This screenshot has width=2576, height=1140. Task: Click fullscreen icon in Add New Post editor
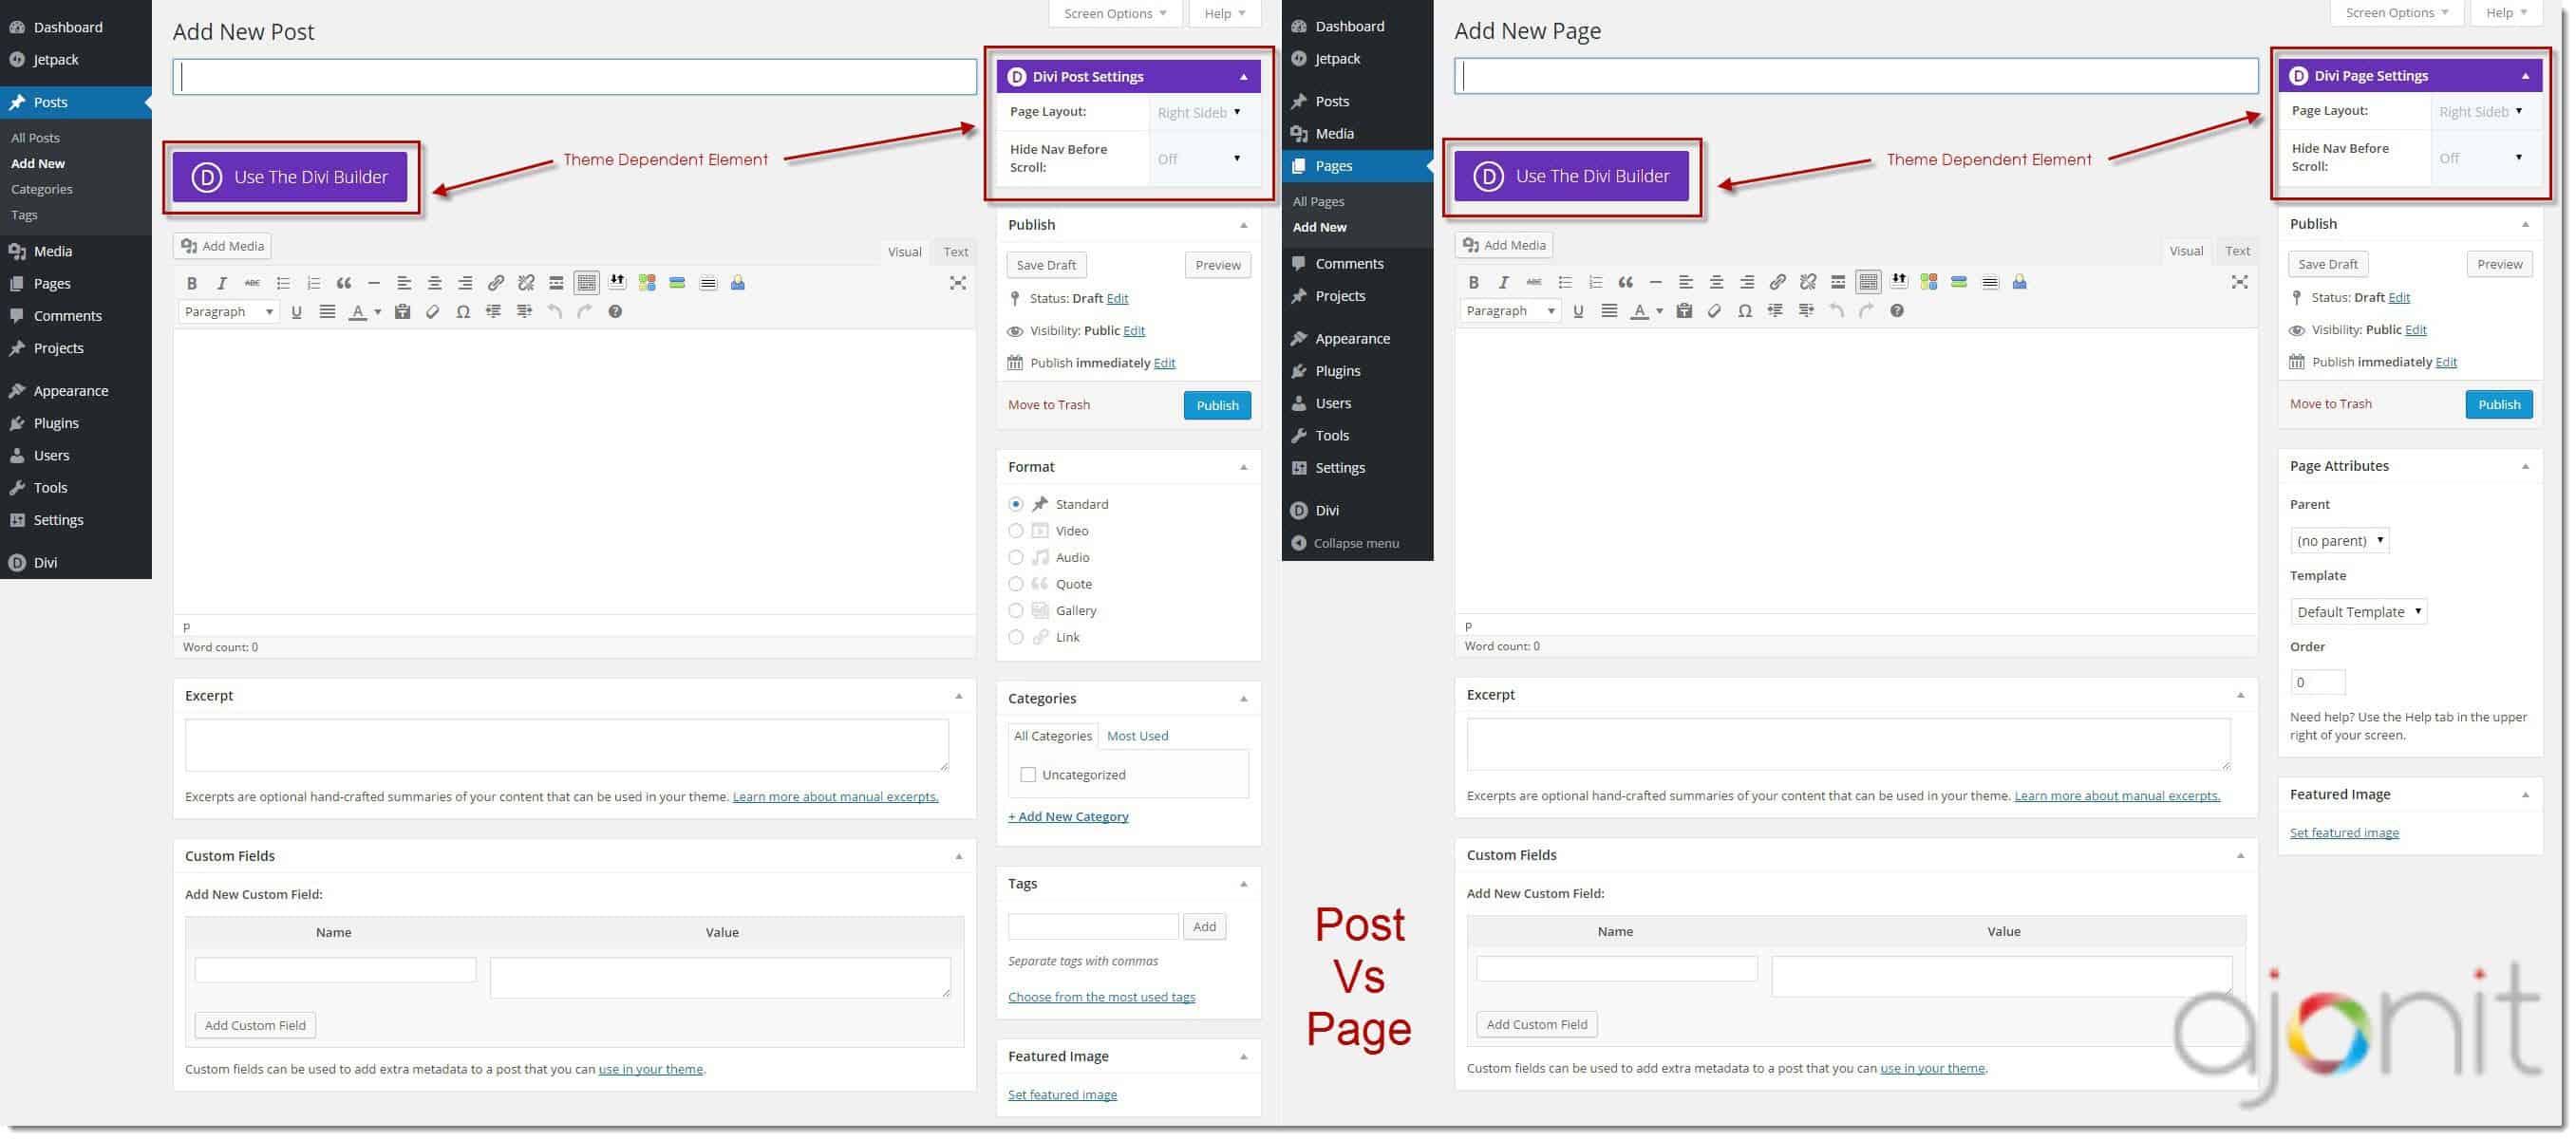[x=957, y=283]
